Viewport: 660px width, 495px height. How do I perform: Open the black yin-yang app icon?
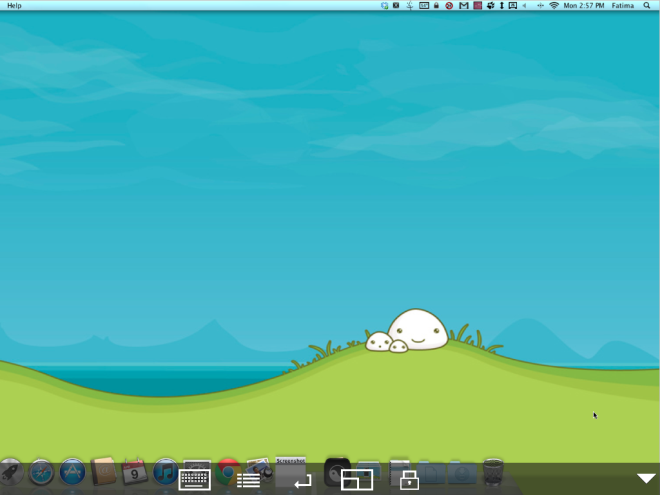[337, 471]
